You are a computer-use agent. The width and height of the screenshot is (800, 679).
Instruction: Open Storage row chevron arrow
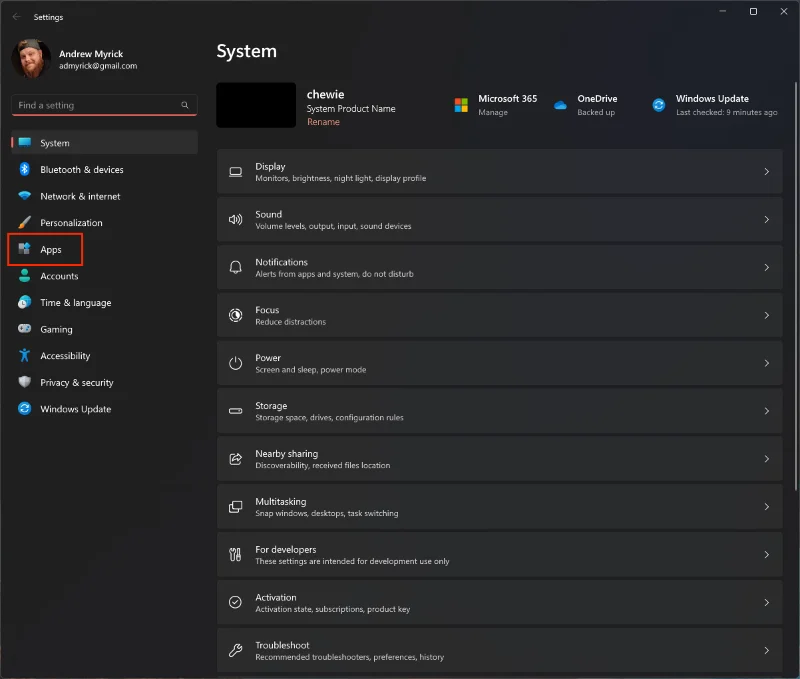coord(766,411)
